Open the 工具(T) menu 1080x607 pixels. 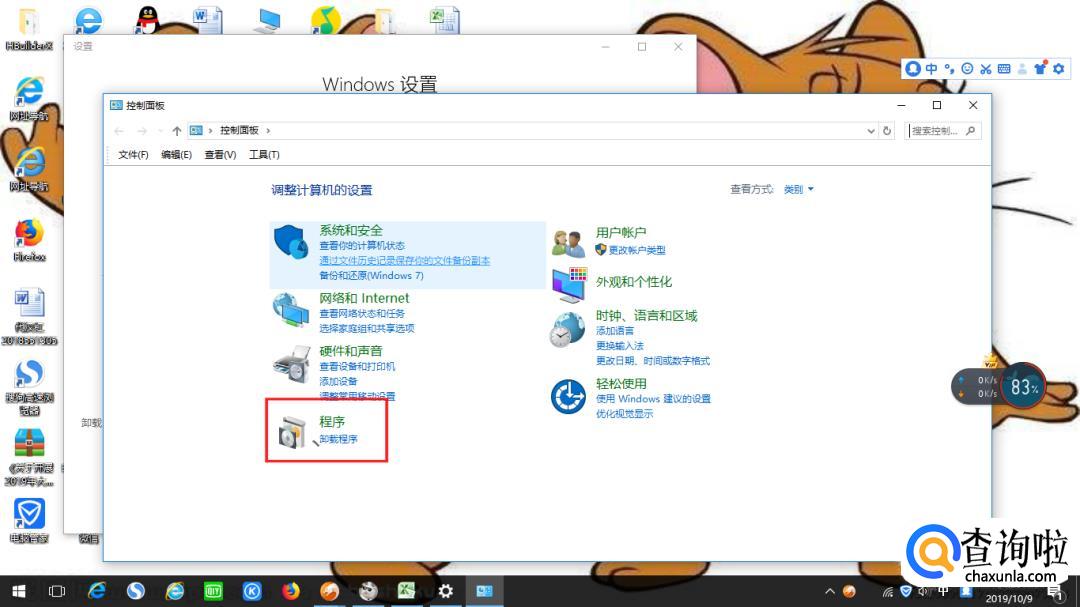tap(264, 155)
